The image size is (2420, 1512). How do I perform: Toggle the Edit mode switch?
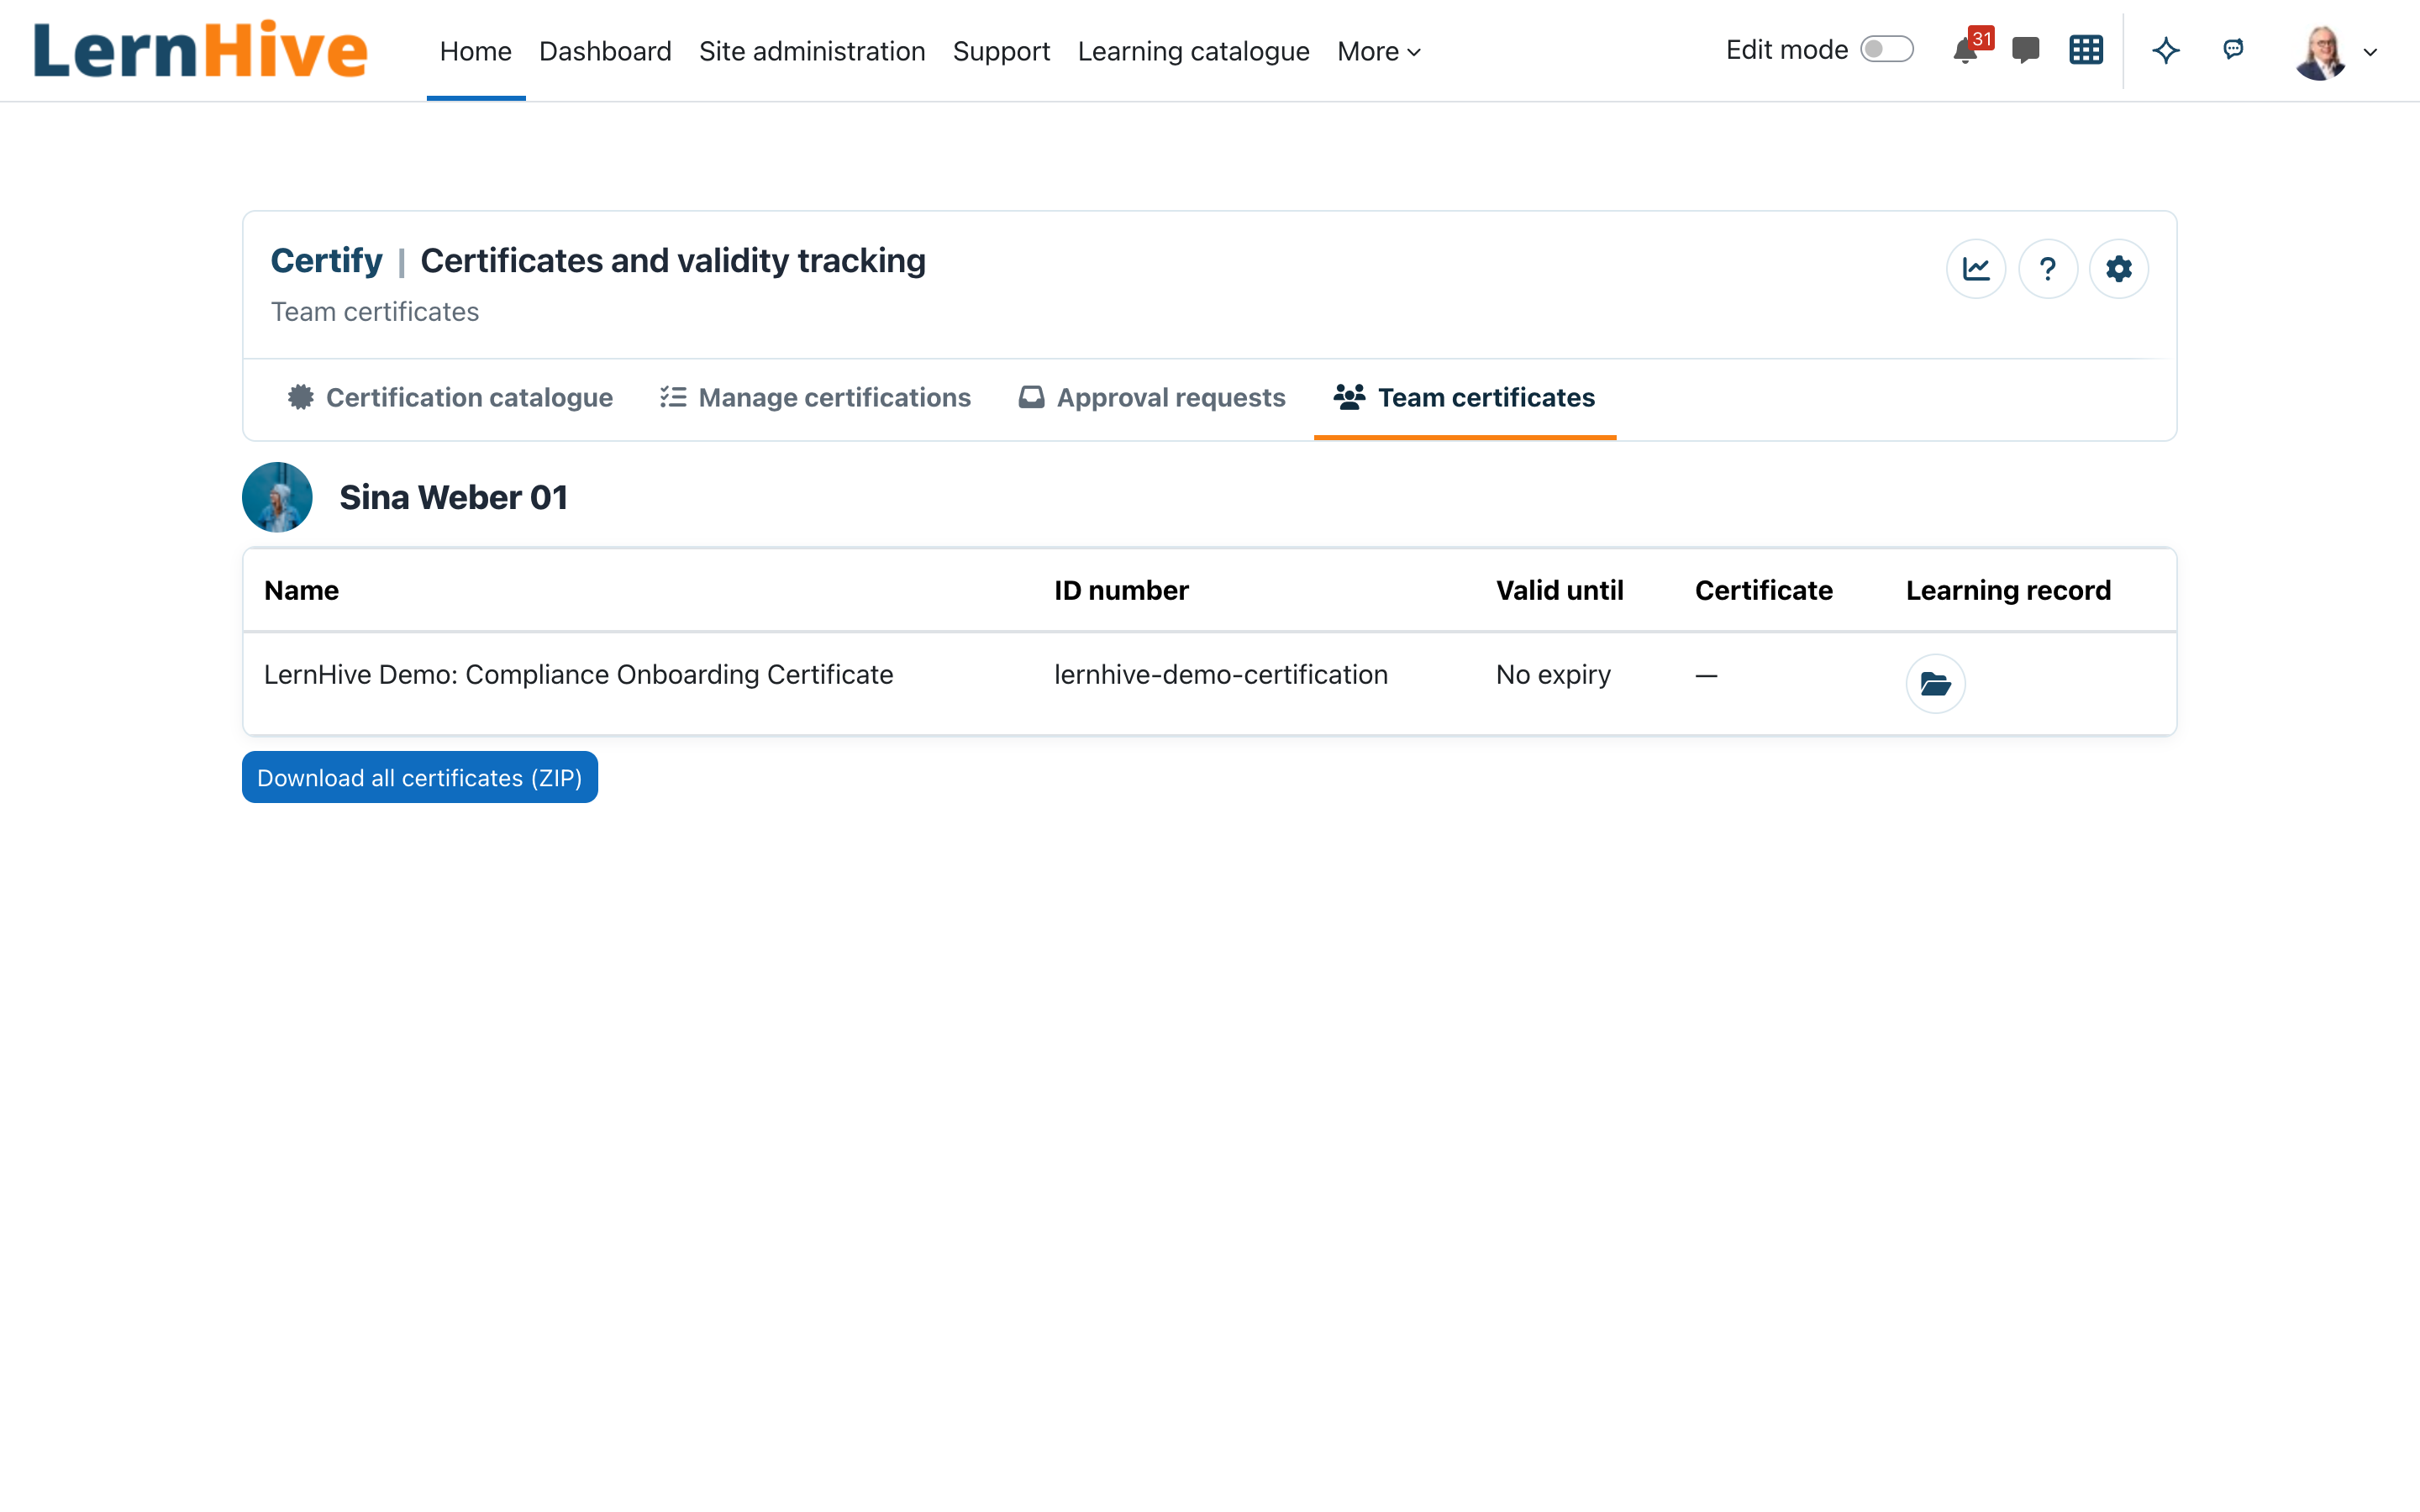(1886, 50)
